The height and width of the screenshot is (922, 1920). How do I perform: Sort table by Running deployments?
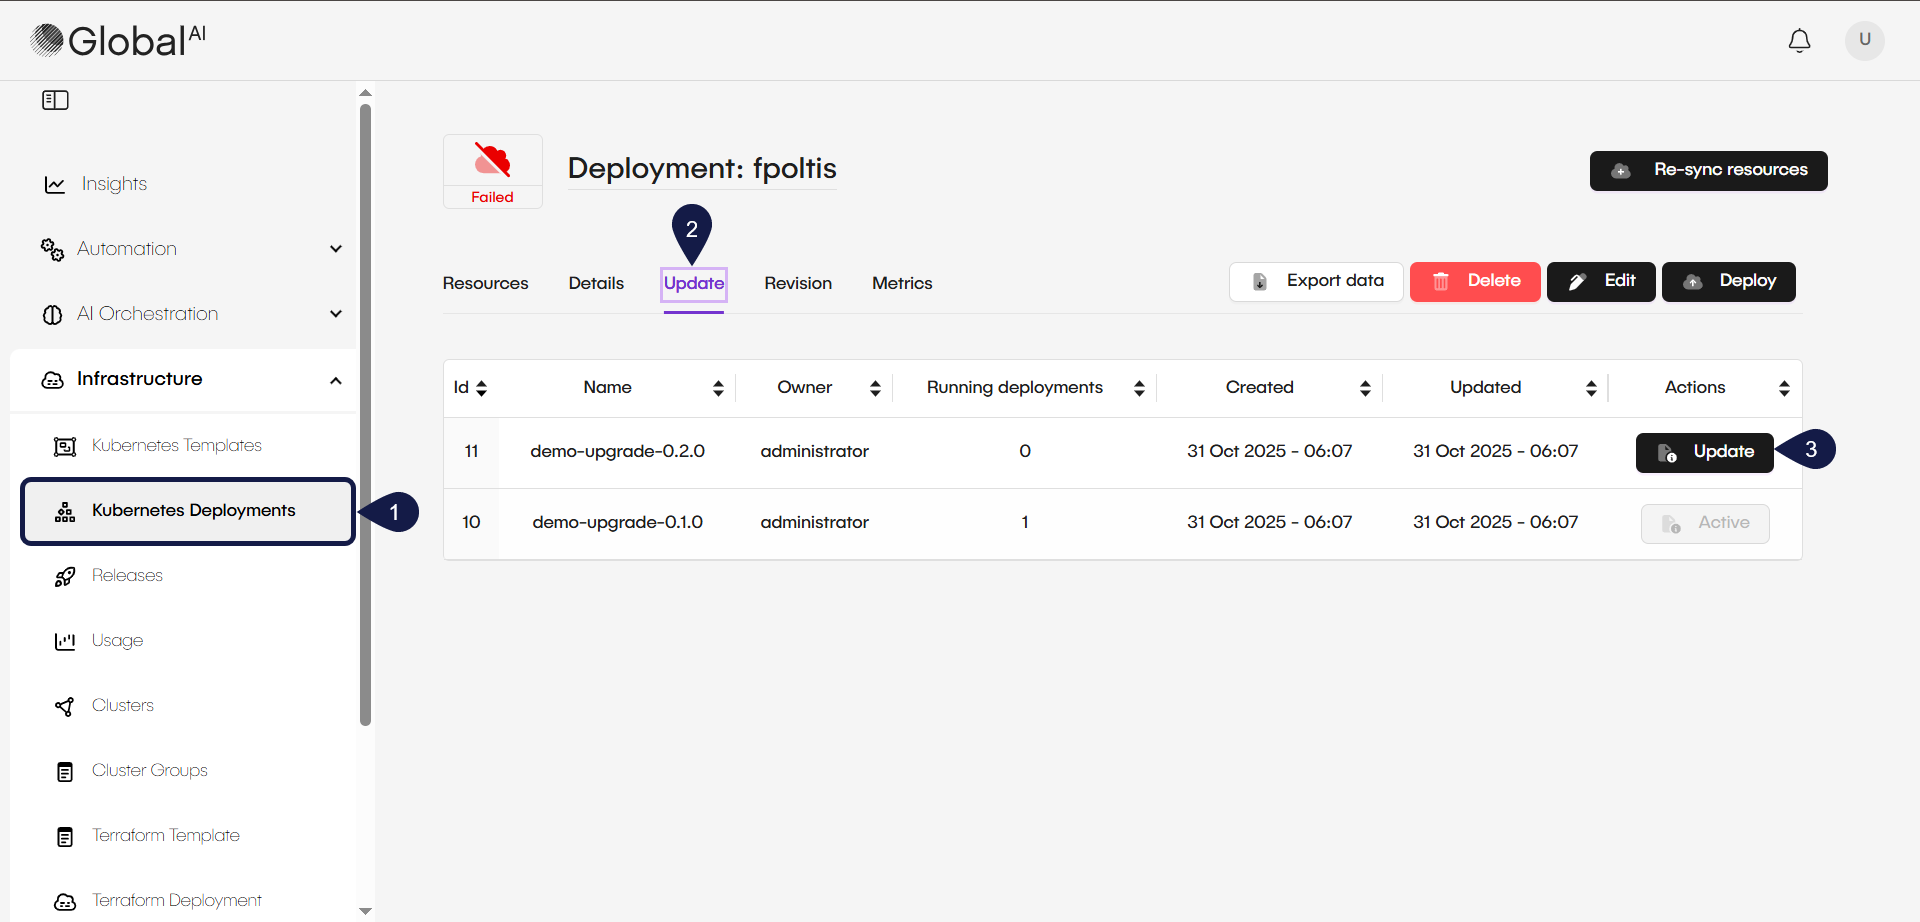1139,388
